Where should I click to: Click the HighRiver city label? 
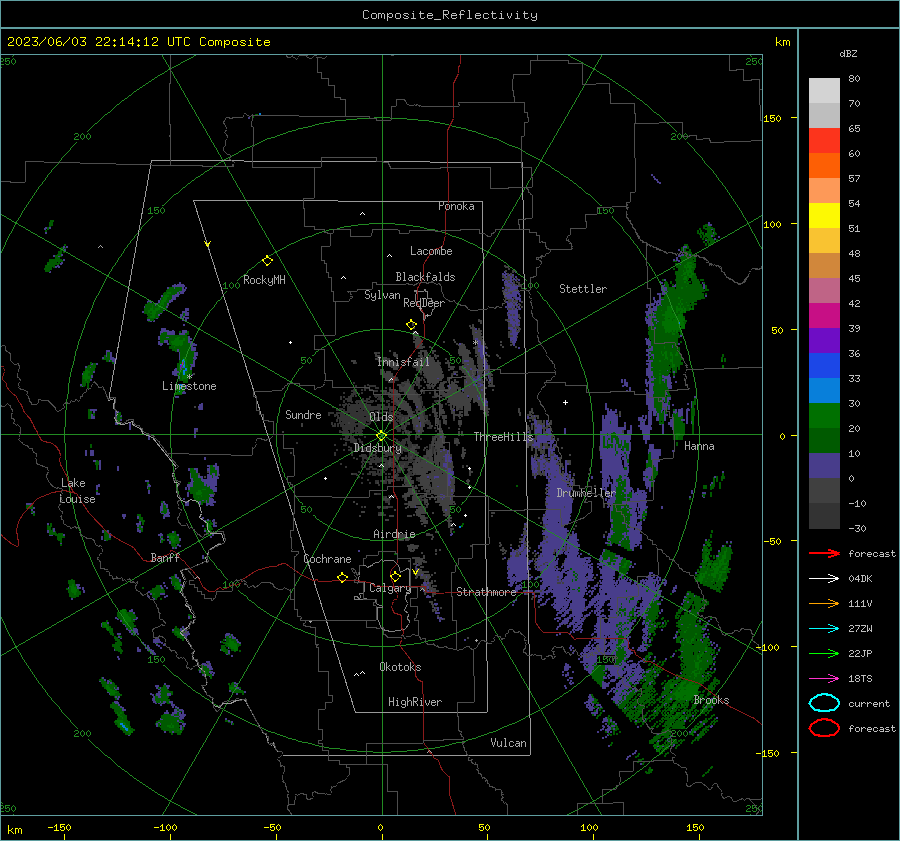click(x=415, y=702)
